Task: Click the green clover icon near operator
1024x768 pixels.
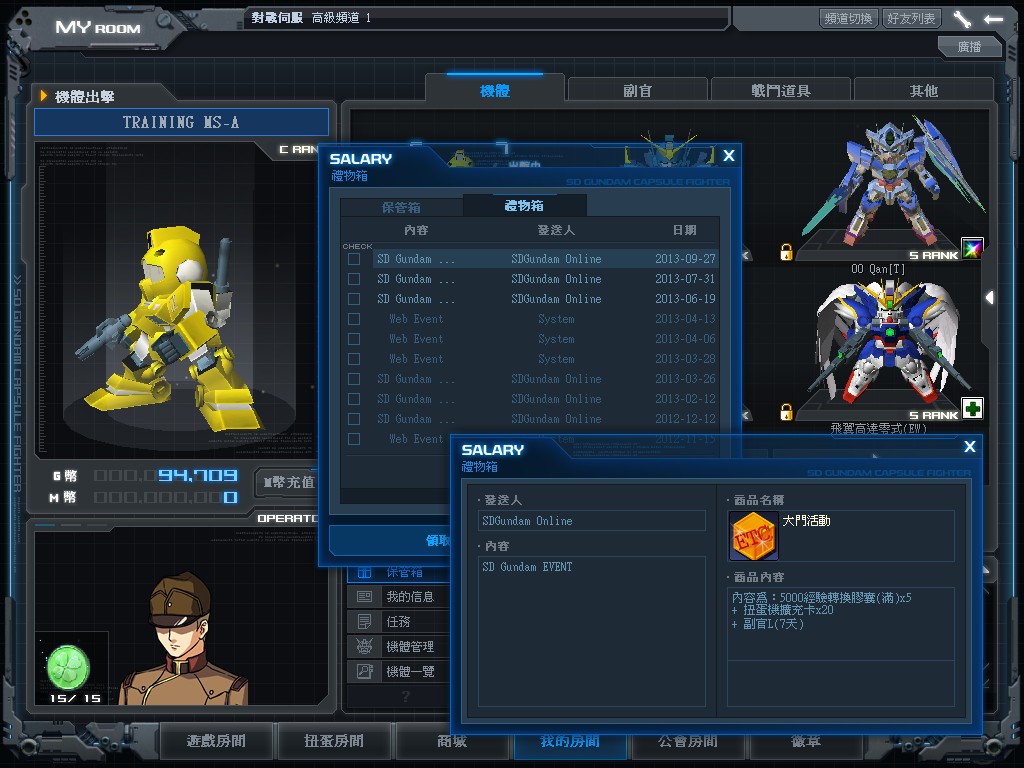Action: pos(68,667)
